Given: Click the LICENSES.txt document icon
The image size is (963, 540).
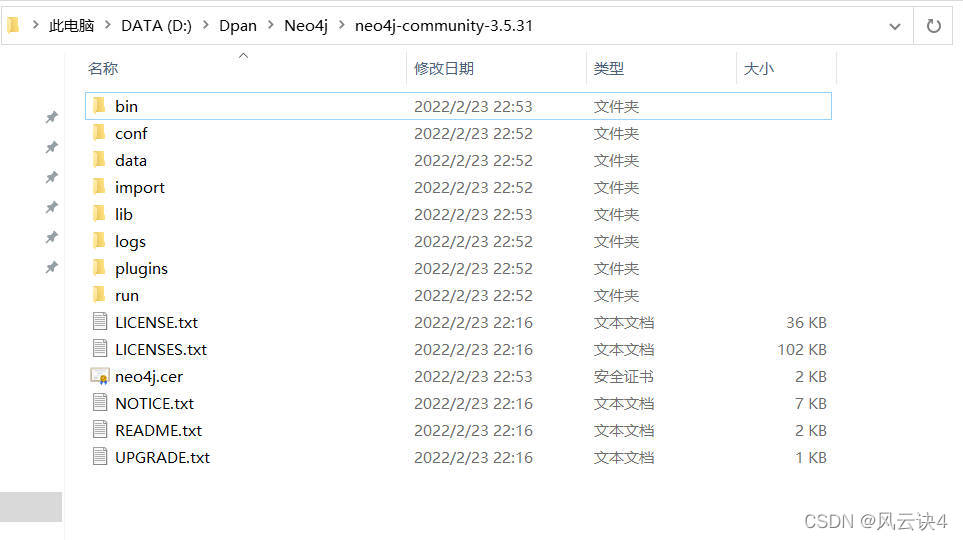Looking at the screenshot, I should [x=99, y=348].
